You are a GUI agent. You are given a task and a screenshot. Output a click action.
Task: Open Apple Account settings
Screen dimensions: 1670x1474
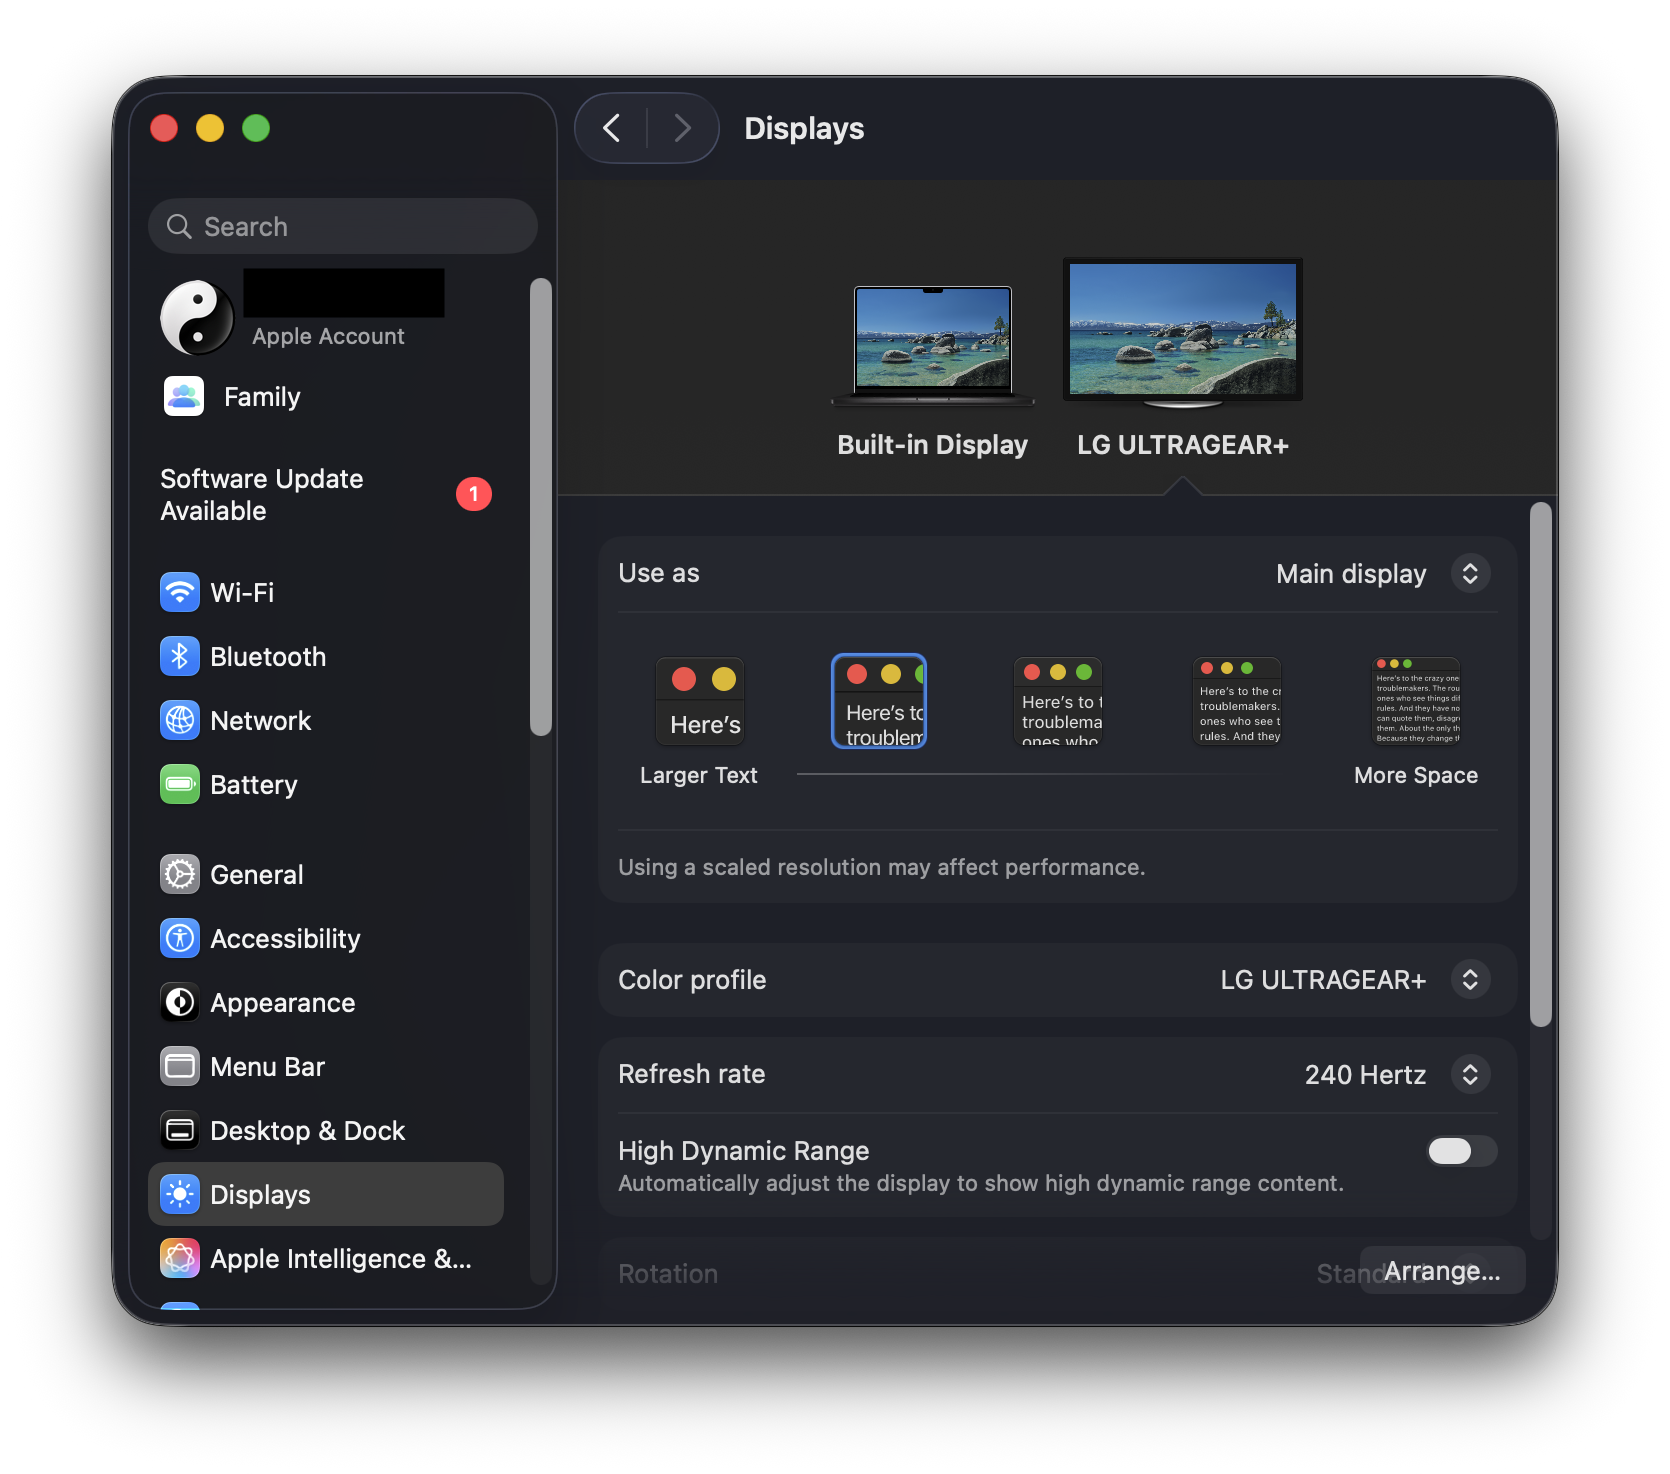click(326, 316)
